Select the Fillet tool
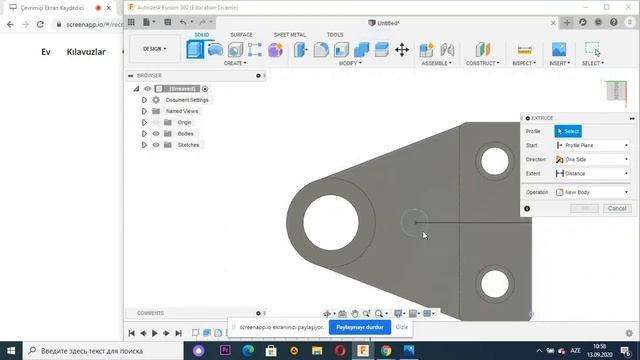Image resolution: width=640 pixels, height=360 pixels. [321, 50]
